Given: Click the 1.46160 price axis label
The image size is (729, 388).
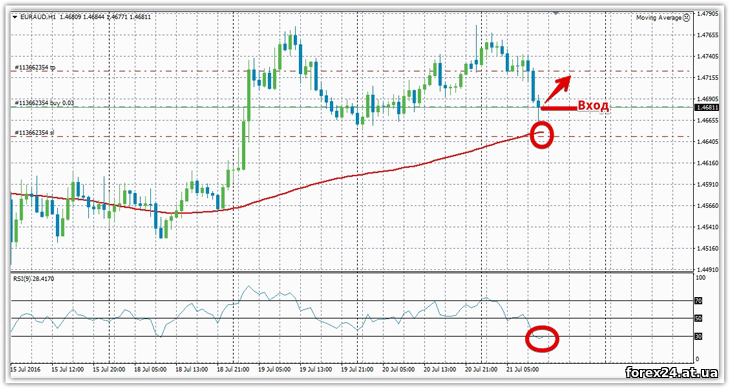Looking at the screenshot, I should coord(708,163).
